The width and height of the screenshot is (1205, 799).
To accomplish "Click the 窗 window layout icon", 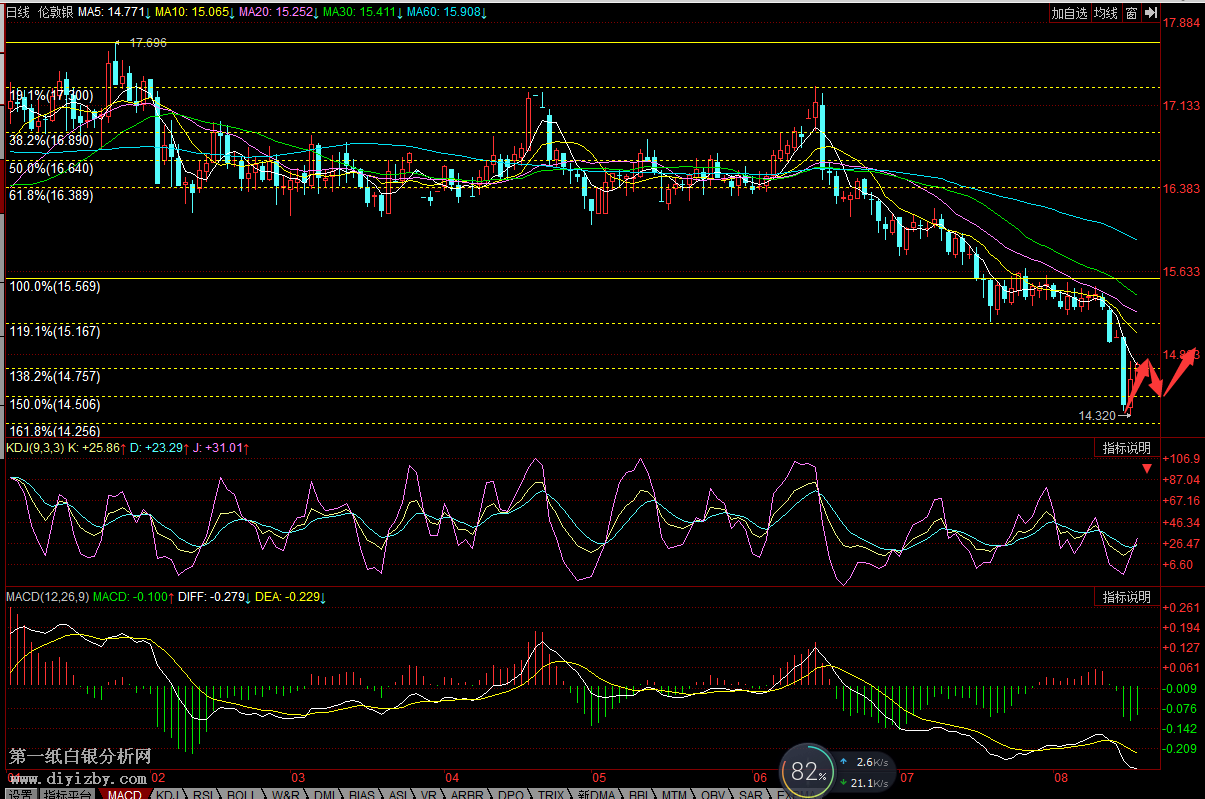I will coord(1130,13).
